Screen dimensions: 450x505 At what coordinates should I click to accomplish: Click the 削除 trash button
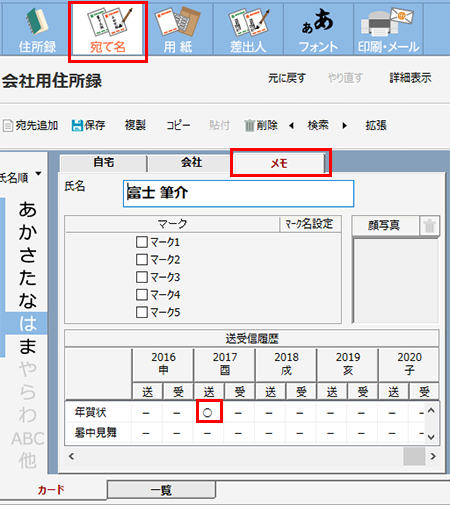point(261,126)
